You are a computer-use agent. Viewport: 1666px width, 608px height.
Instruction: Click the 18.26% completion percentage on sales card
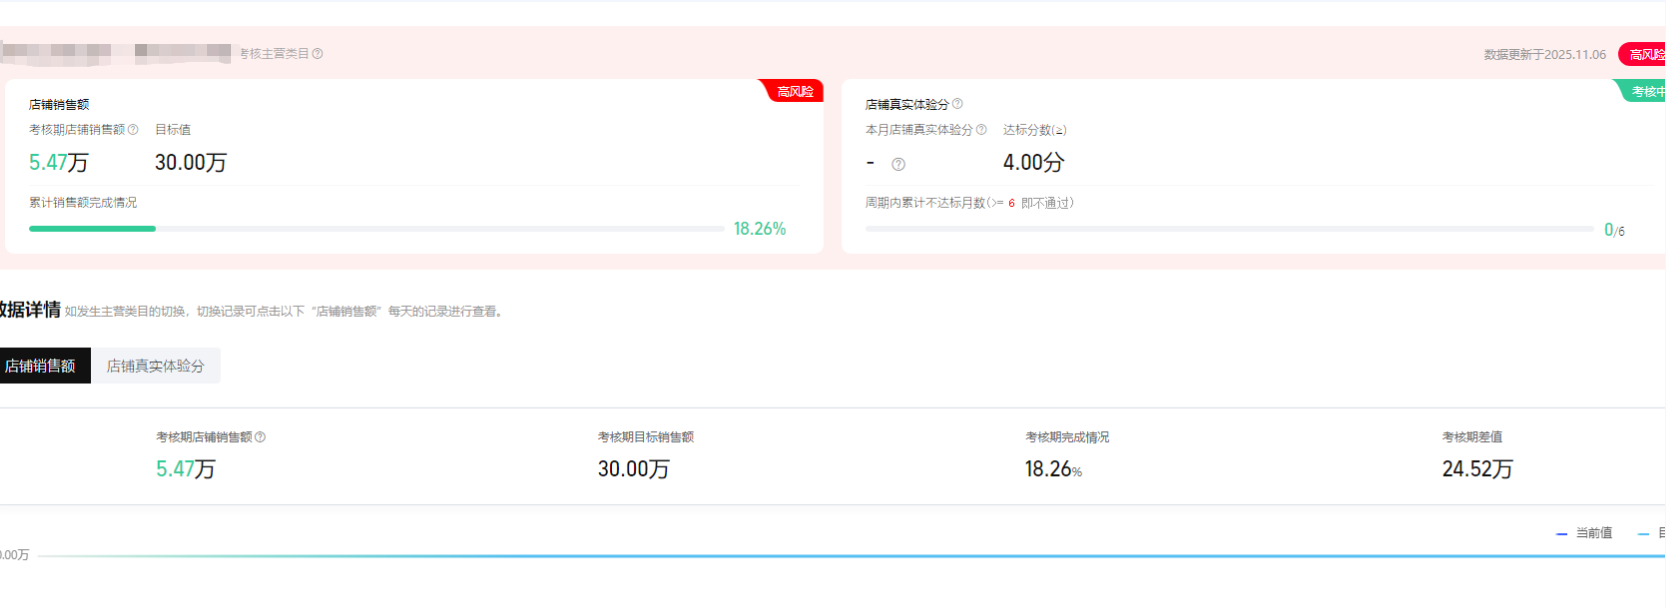point(759,229)
